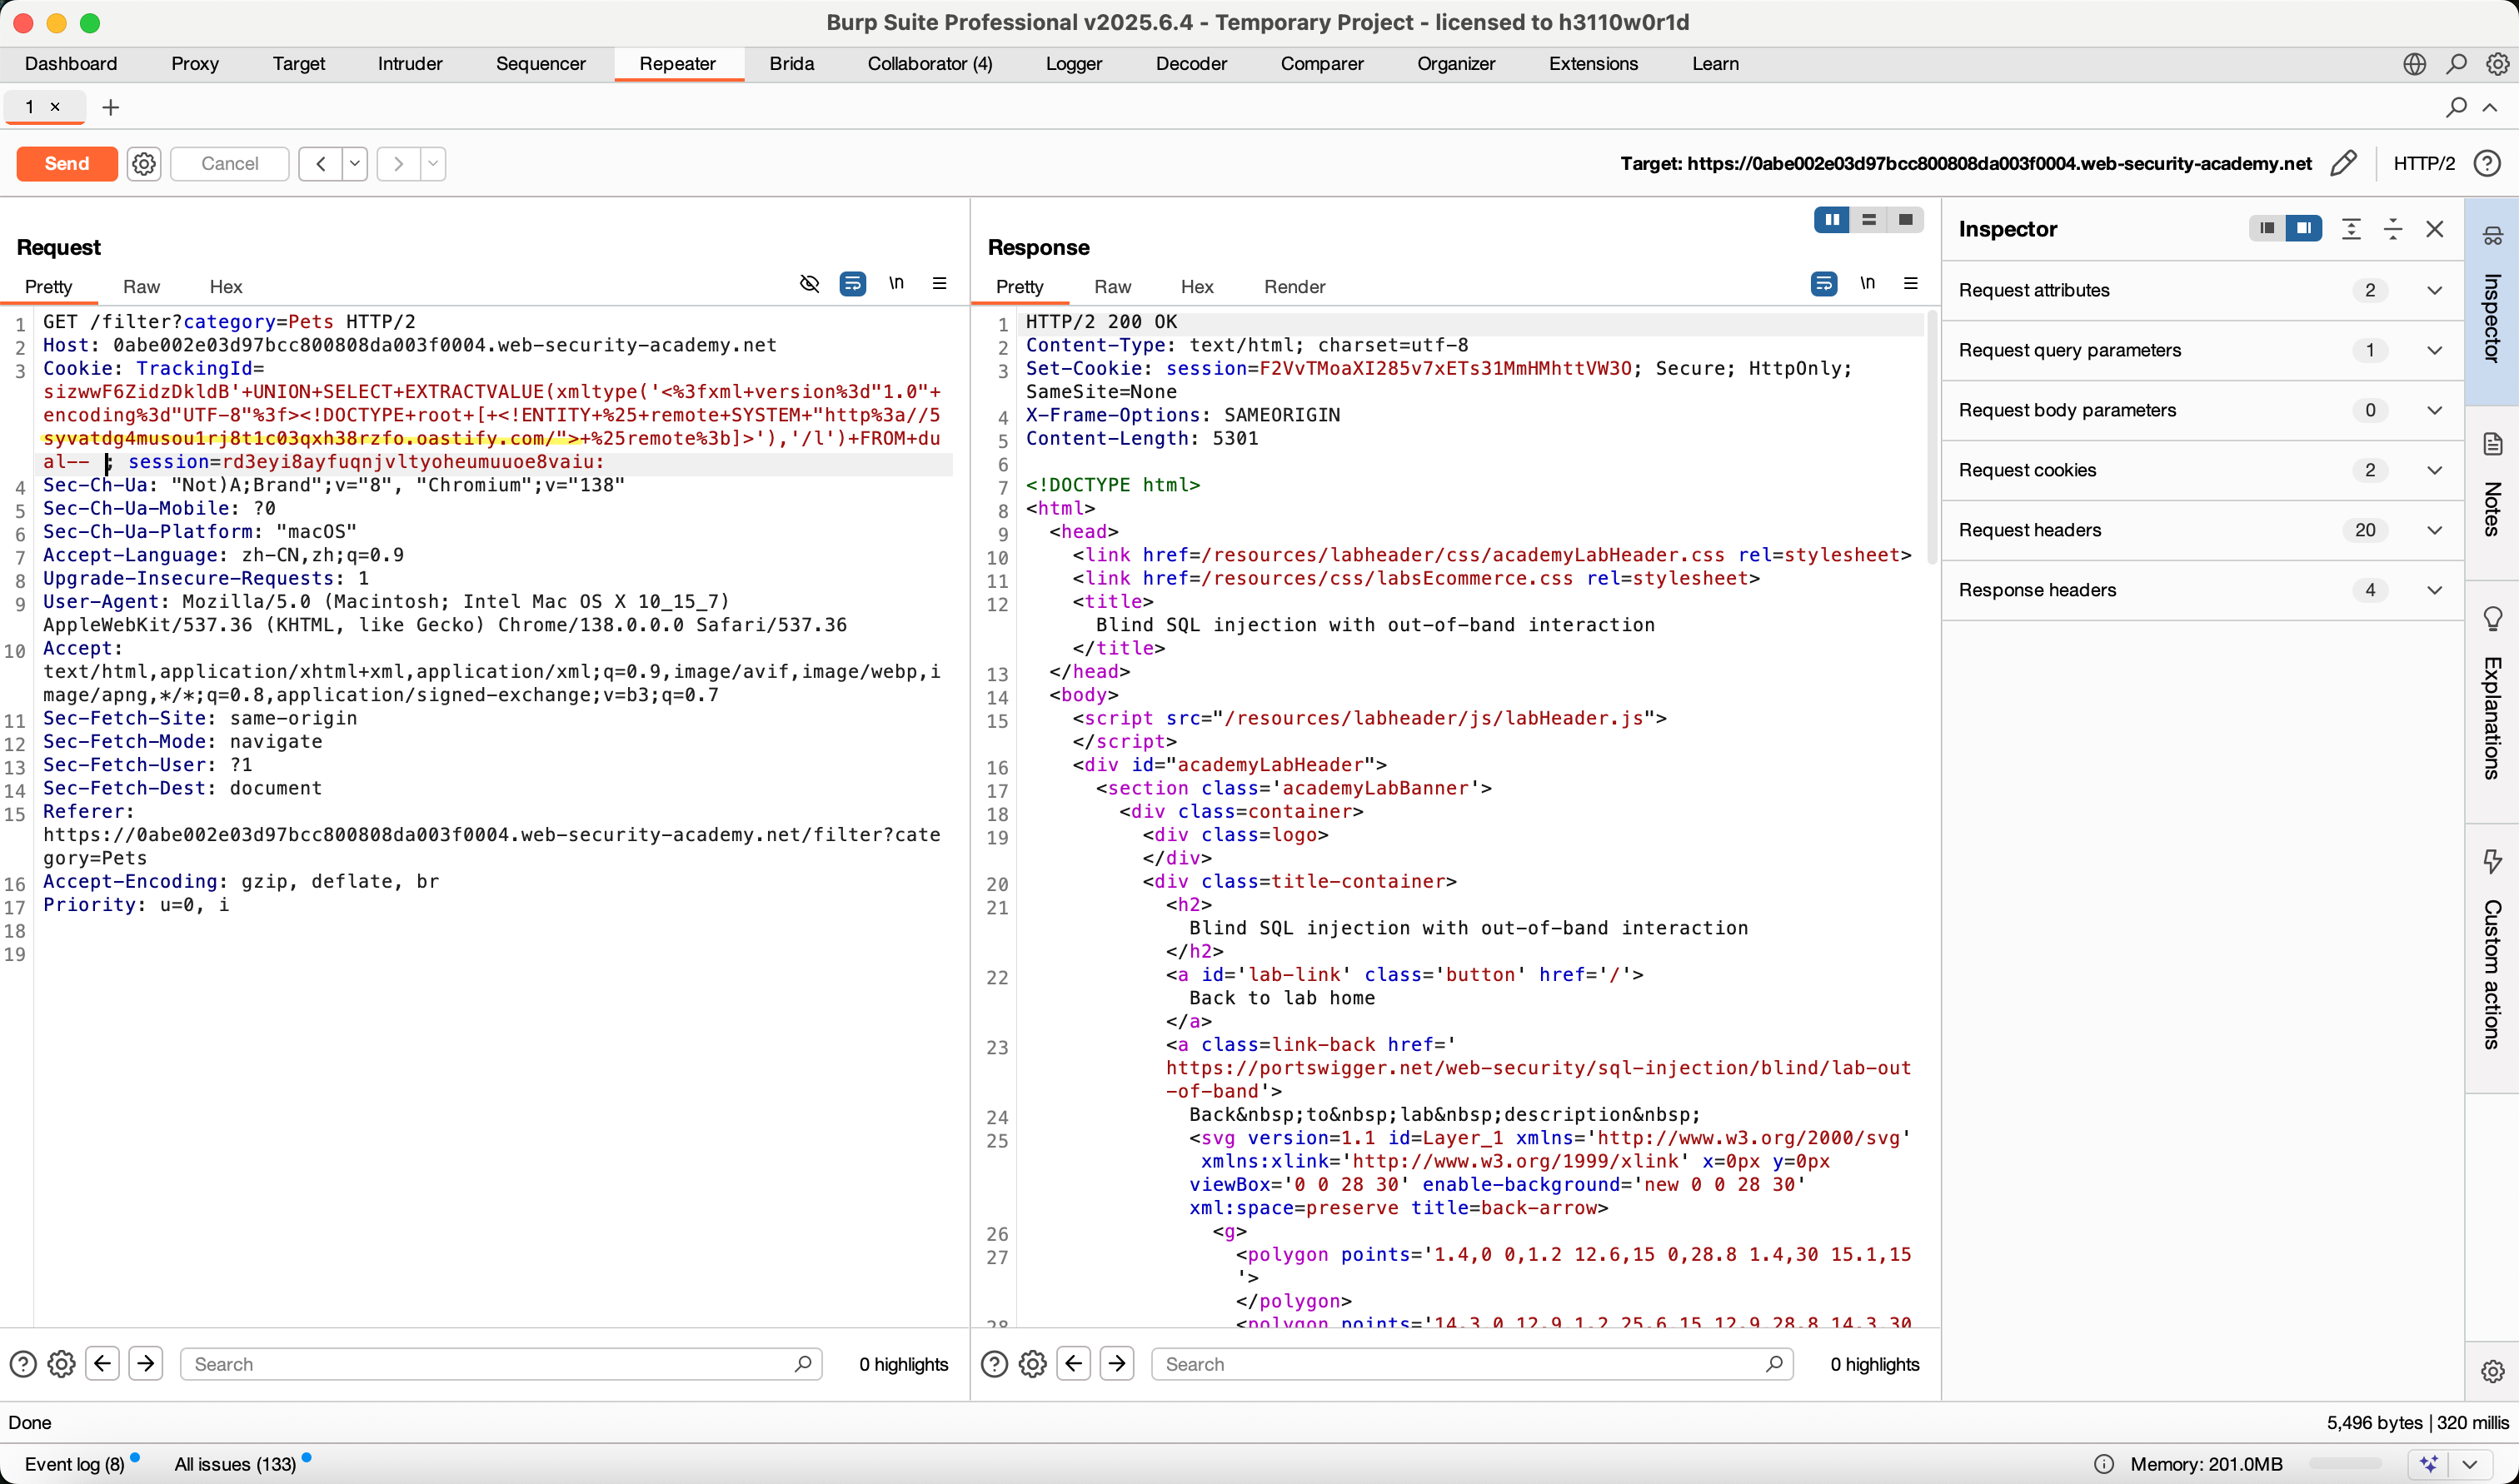The image size is (2519, 1484).
Task: Open the global search magnifier in the top bar
Action: pos(2456,63)
